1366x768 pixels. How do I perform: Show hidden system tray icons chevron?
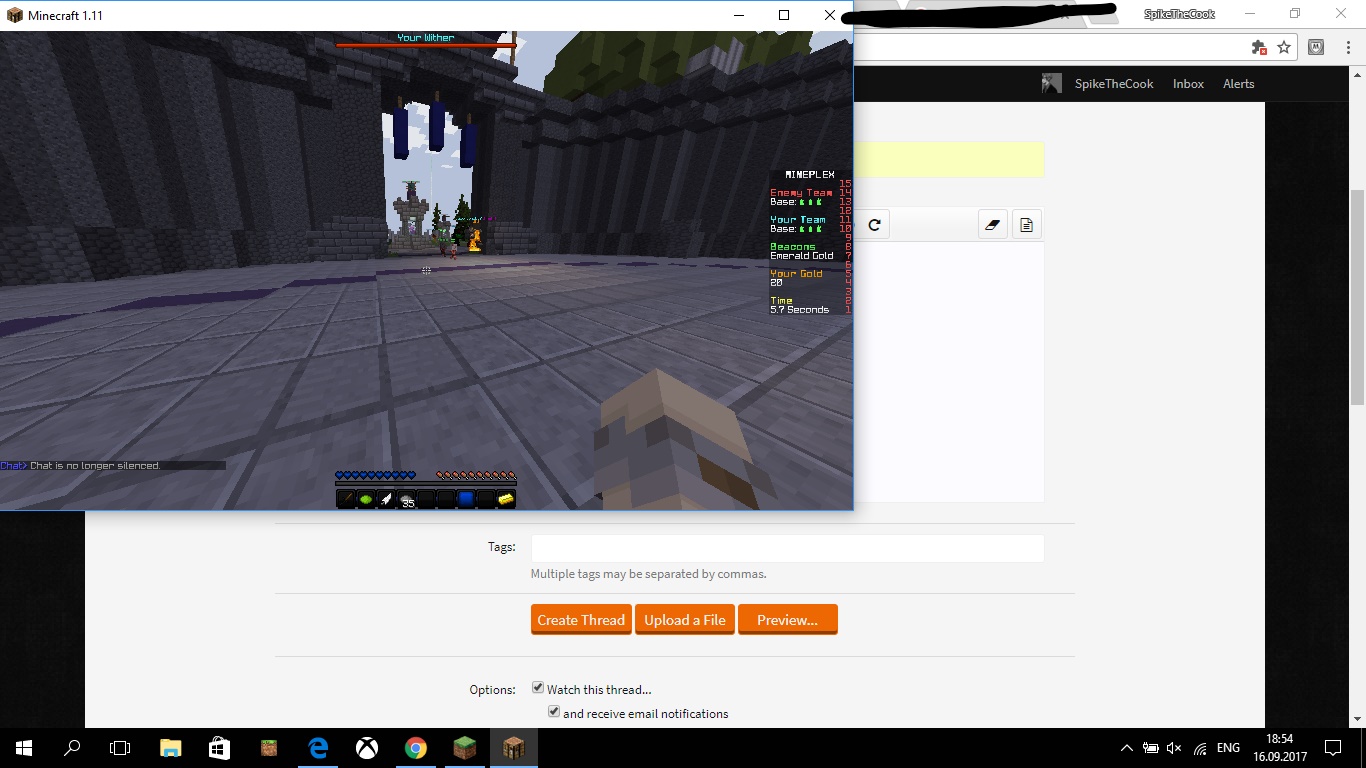[x=1127, y=748]
